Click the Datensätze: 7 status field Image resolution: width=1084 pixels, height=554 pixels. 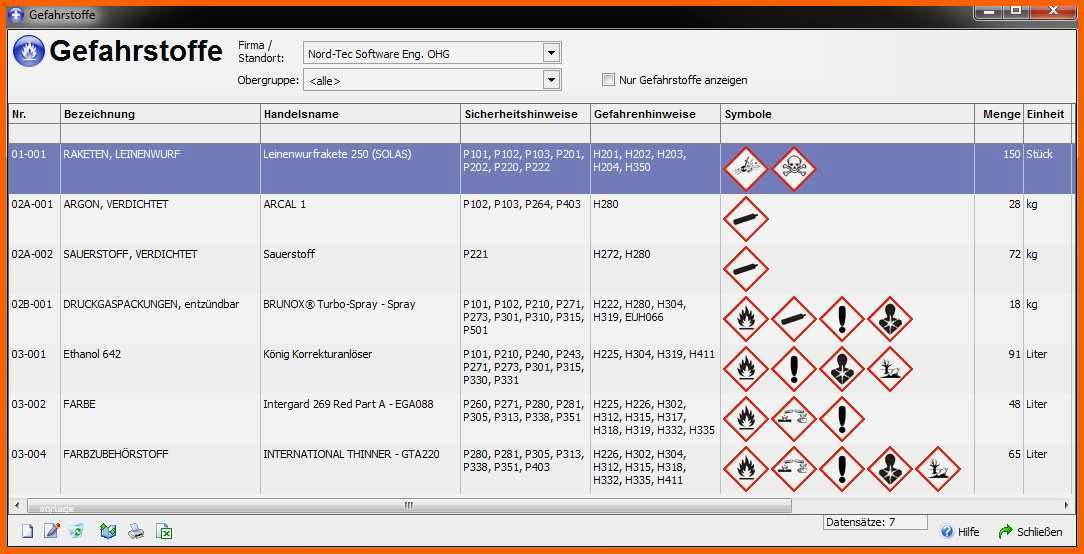[875, 522]
